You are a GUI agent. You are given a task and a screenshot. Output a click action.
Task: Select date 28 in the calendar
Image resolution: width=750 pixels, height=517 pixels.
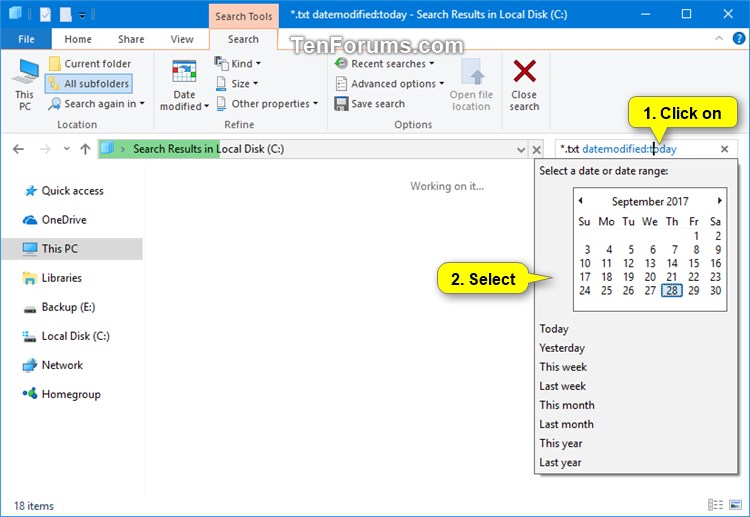coord(672,290)
